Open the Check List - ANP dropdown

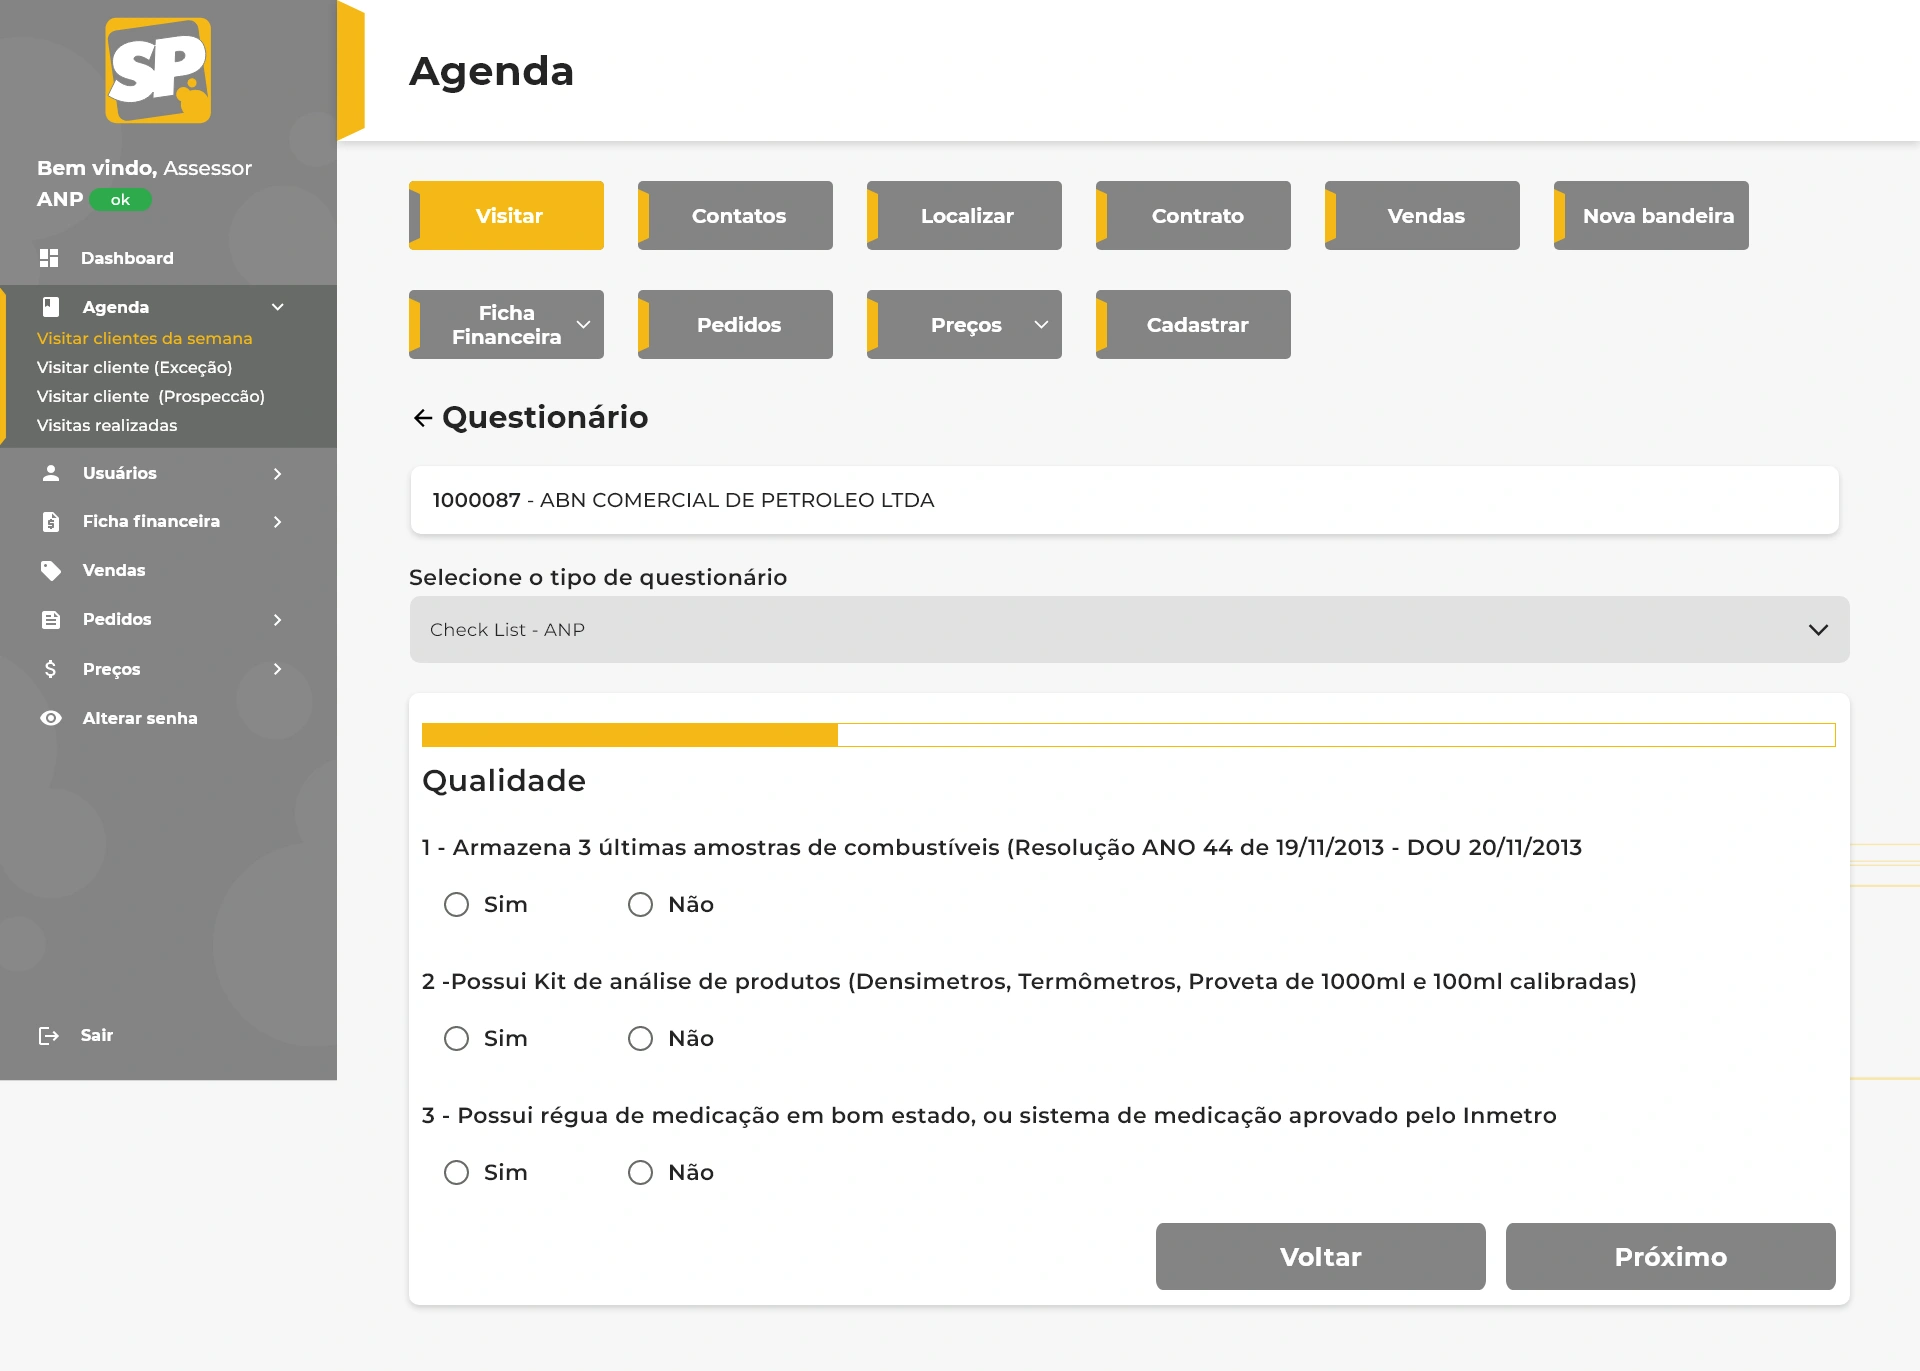pos(1129,630)
